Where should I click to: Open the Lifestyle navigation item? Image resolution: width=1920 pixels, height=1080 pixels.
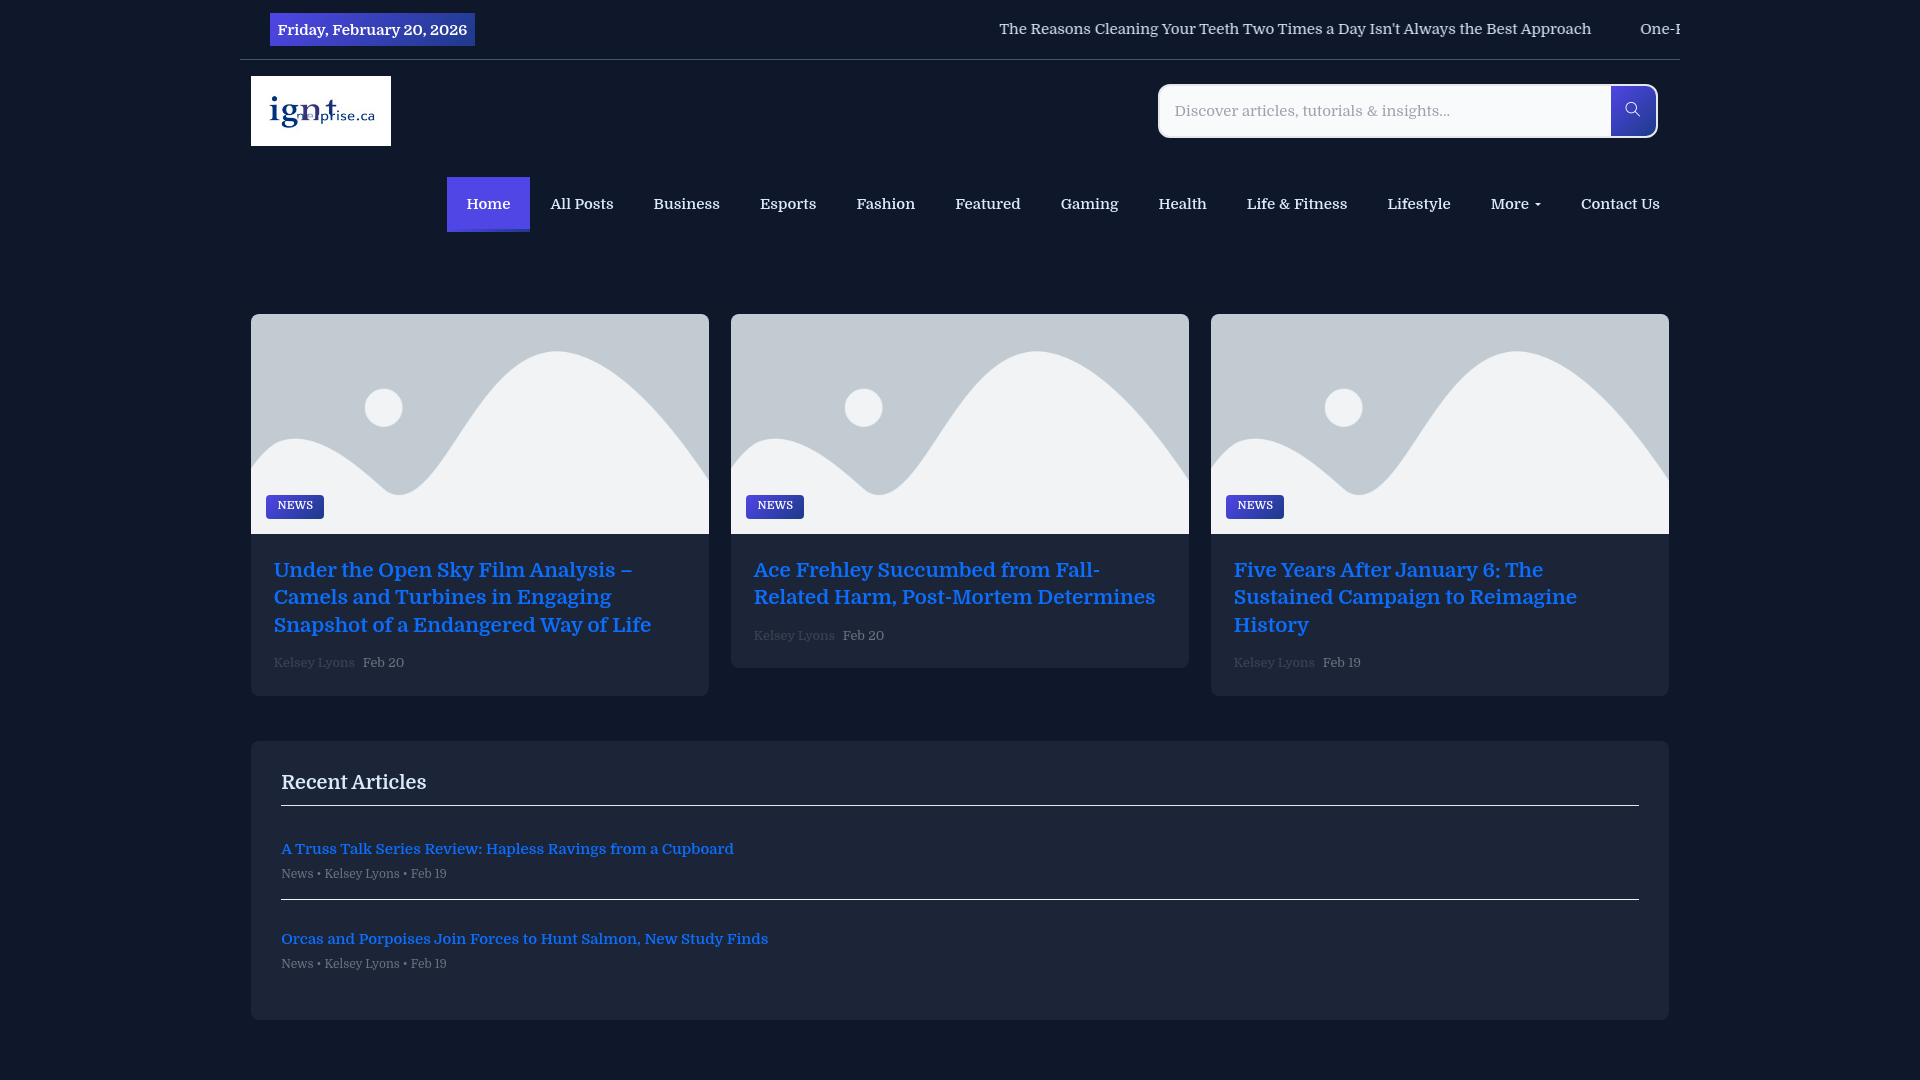[1419, 204]
